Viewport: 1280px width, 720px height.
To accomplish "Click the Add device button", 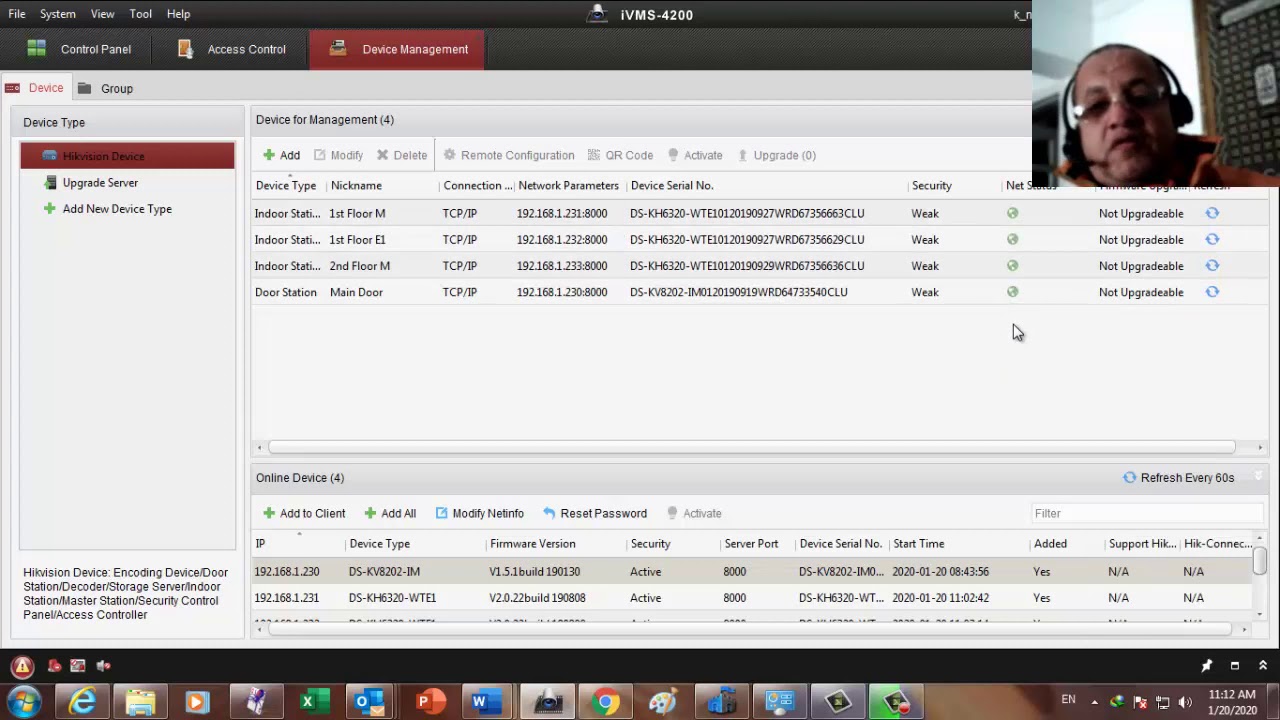I will tap(281, 155).
